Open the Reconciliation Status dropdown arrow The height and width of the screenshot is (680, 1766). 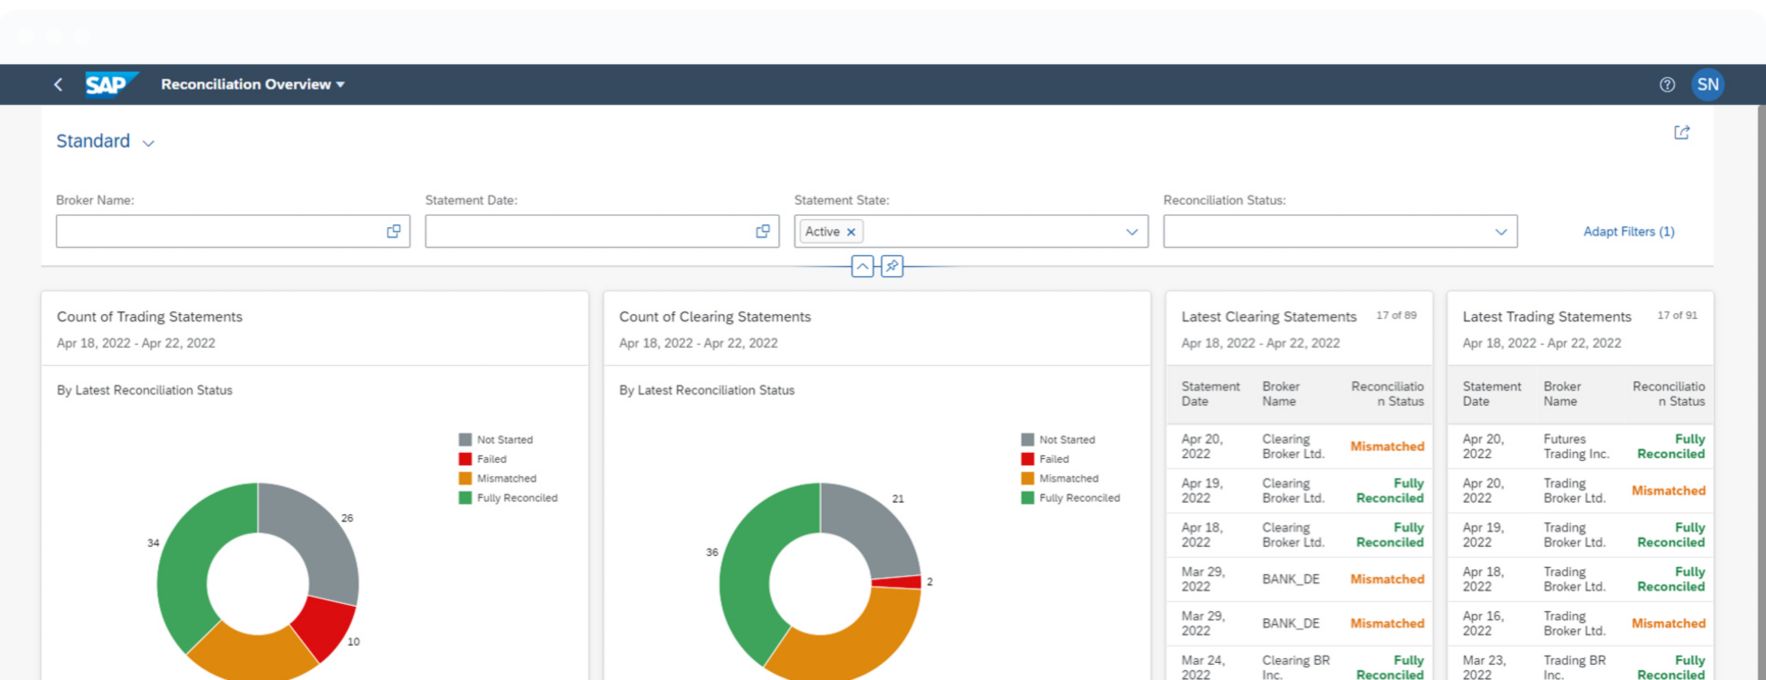[1500, 232]
